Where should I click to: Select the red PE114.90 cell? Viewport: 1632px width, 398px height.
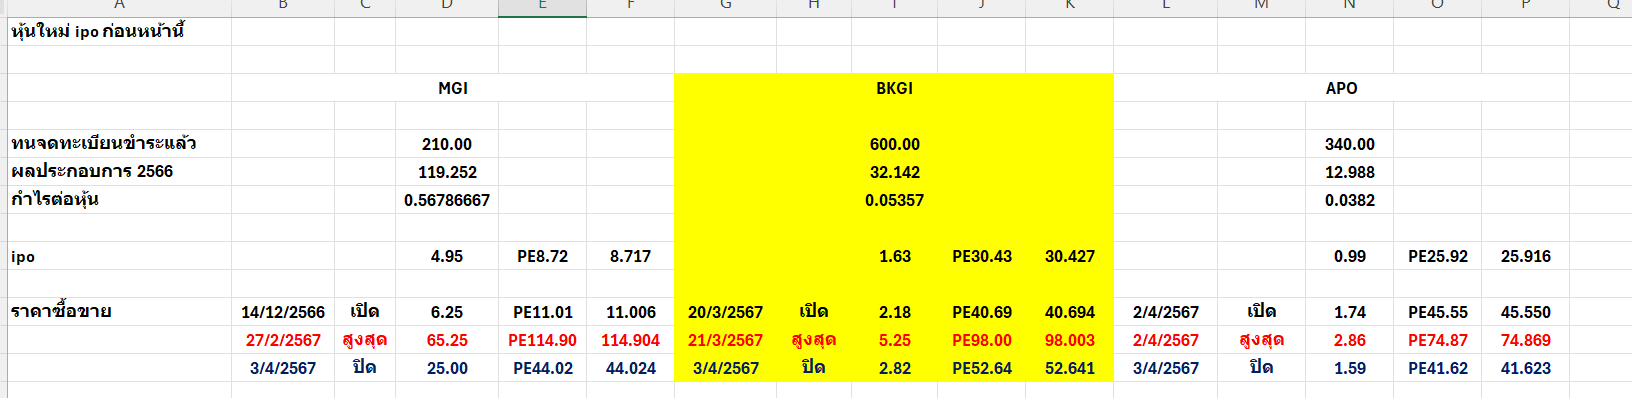point(542,340)
